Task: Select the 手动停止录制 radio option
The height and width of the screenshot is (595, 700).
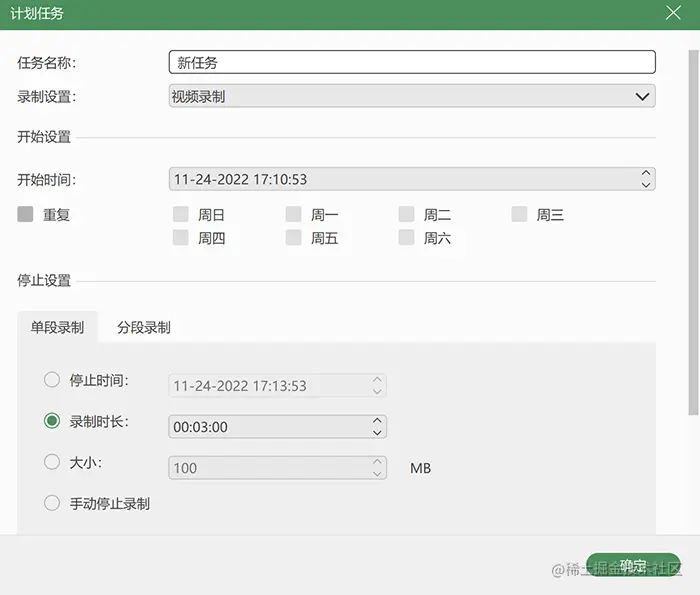Action: (x=52, y=503)
